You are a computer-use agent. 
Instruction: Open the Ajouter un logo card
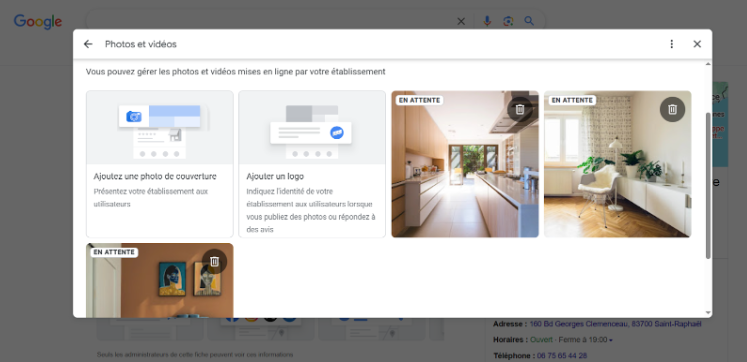pos(312,164)
